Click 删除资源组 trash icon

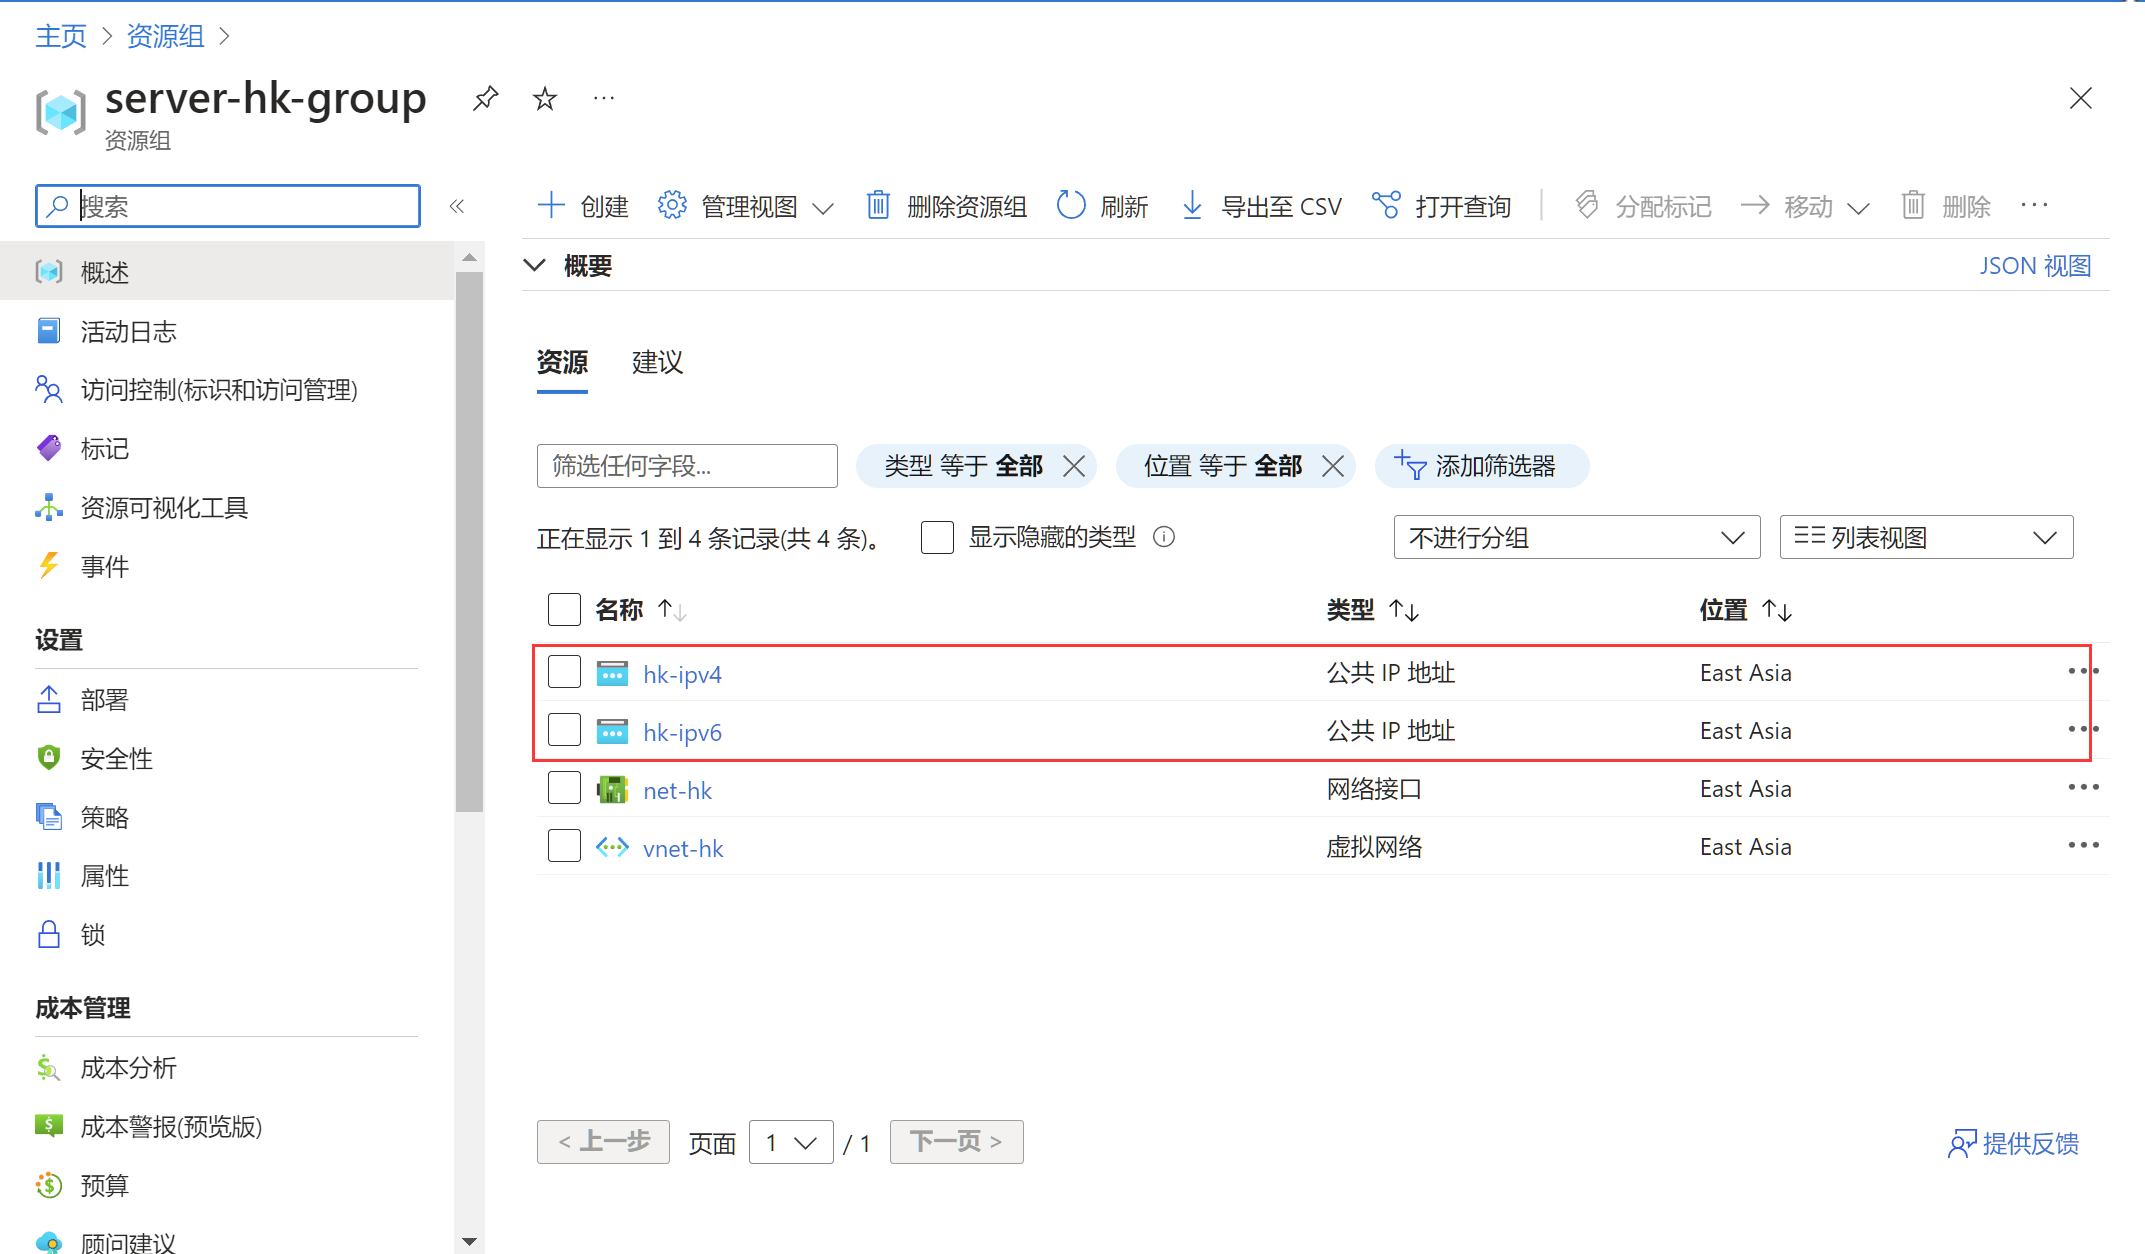pyautogui.click(x=878, y=206)
